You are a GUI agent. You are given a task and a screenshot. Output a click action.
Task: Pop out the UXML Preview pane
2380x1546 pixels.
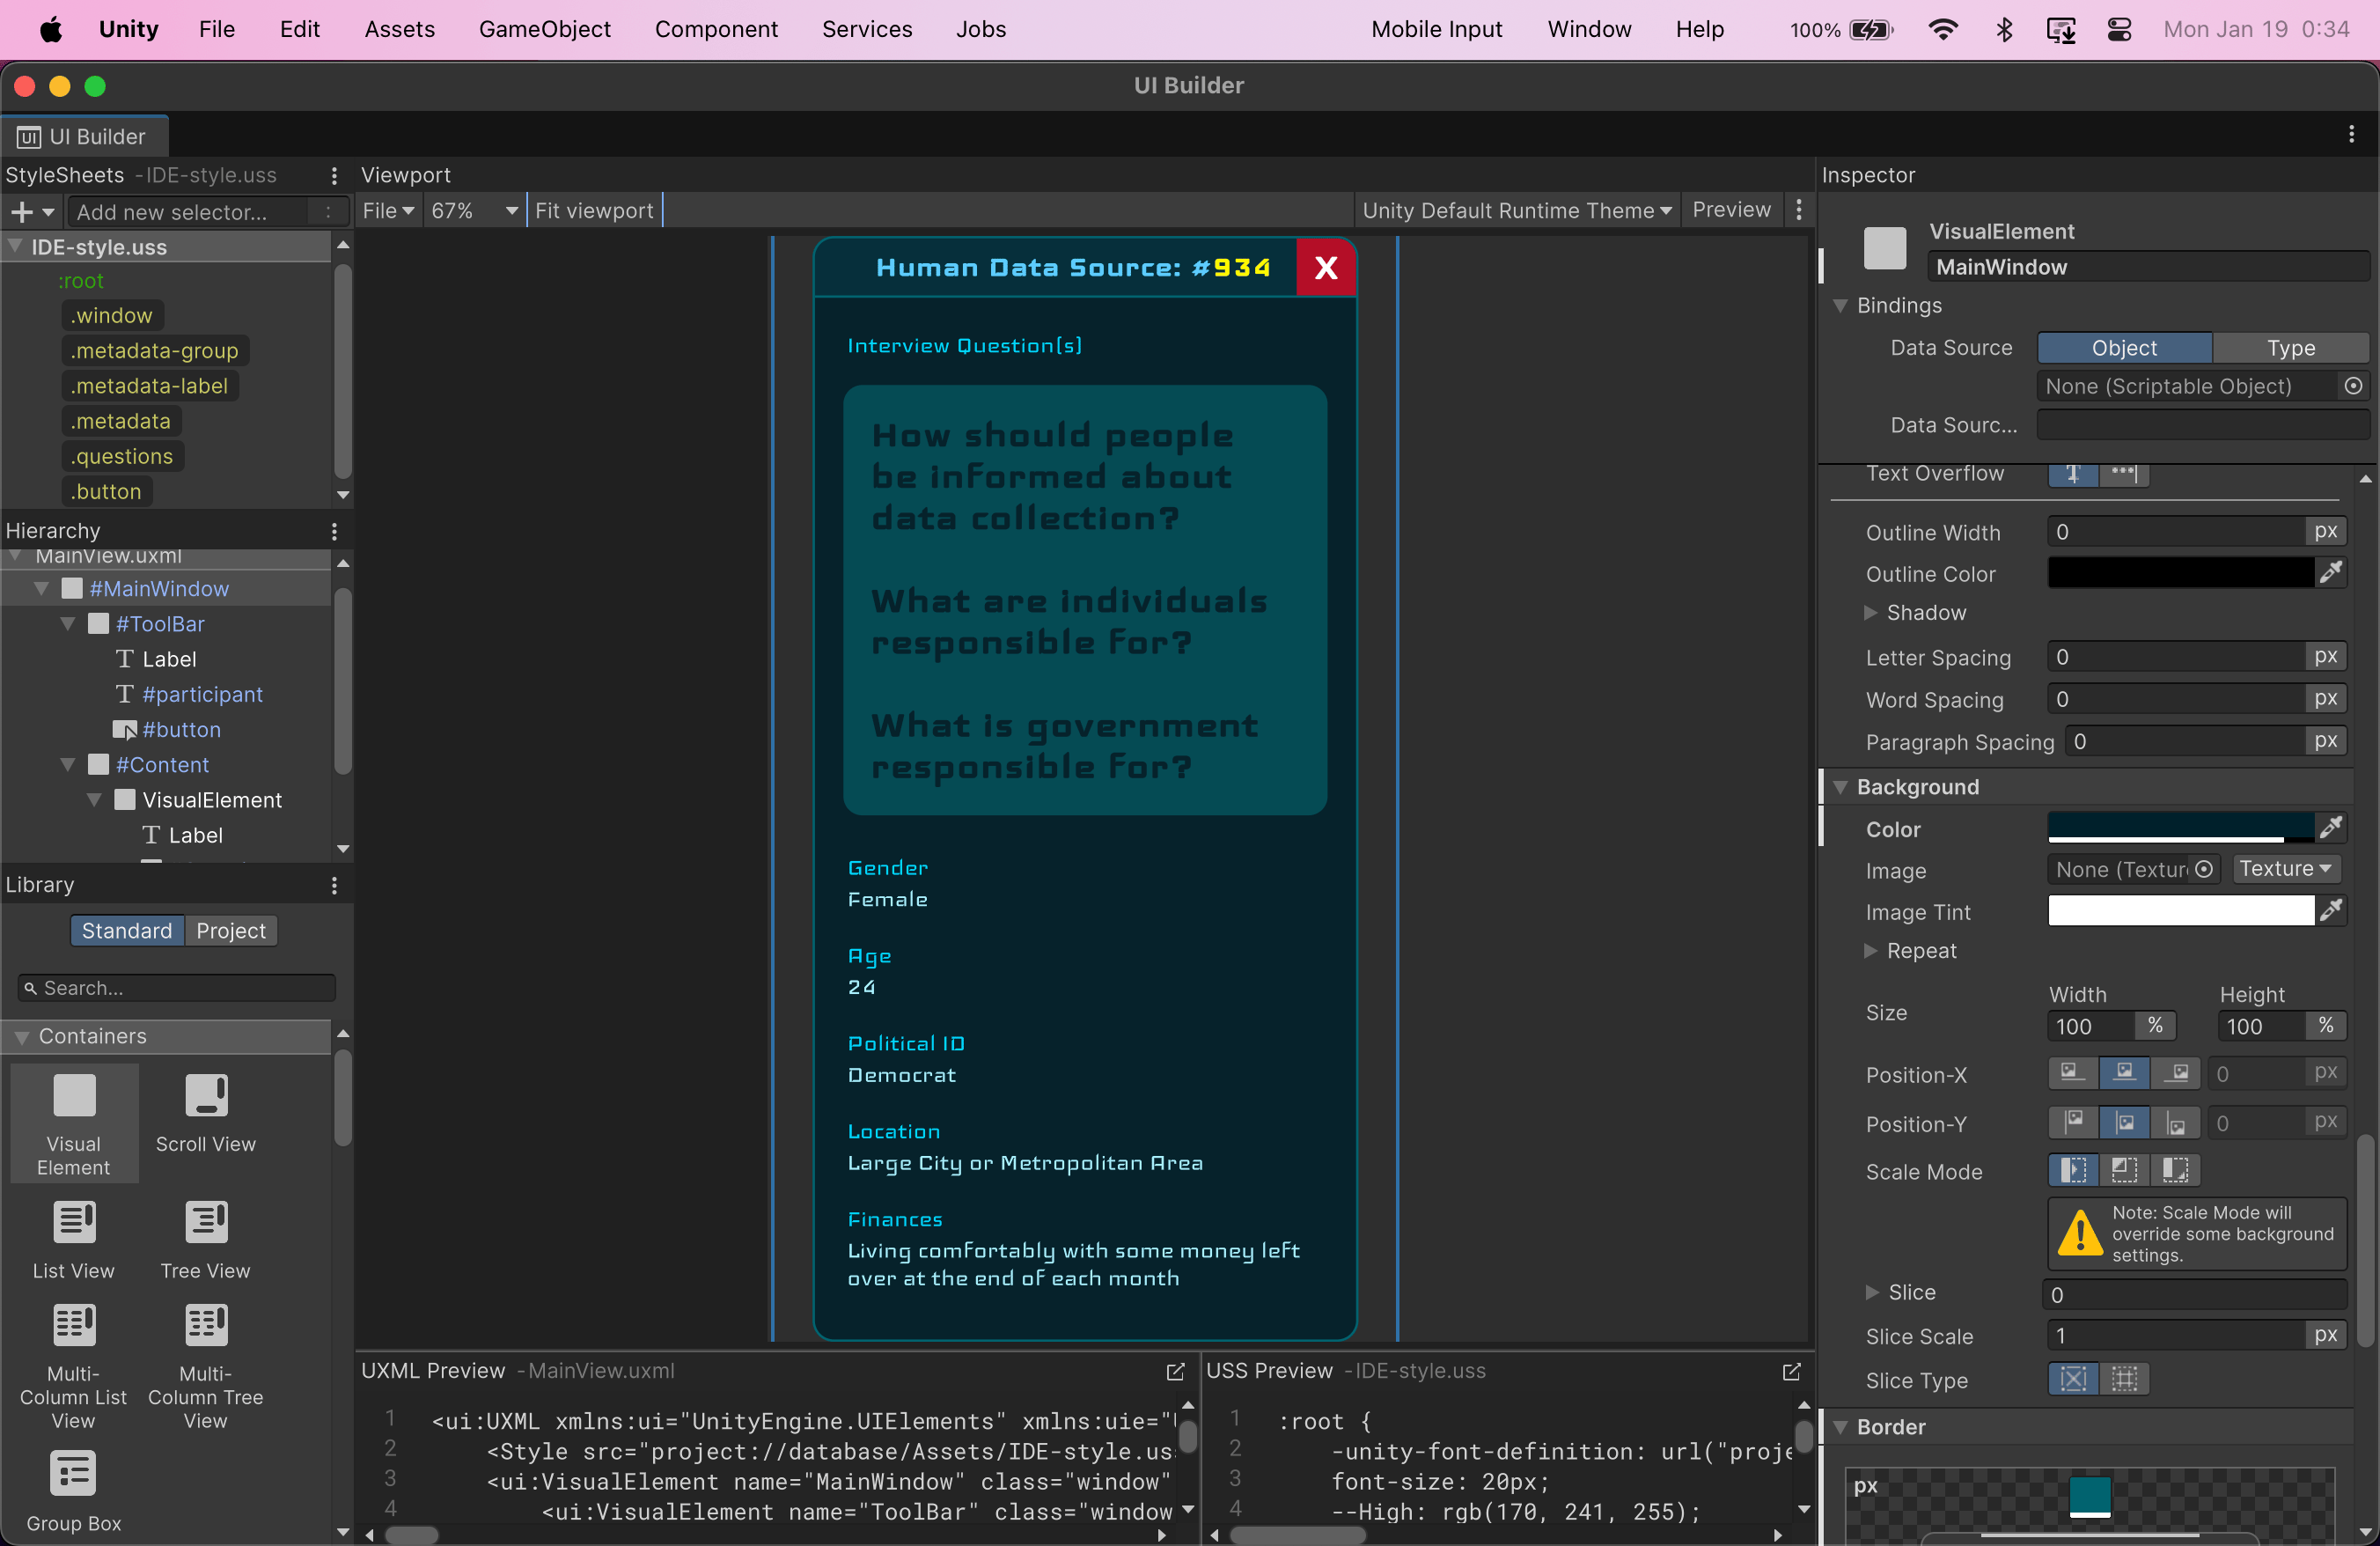[1175, 1372]
